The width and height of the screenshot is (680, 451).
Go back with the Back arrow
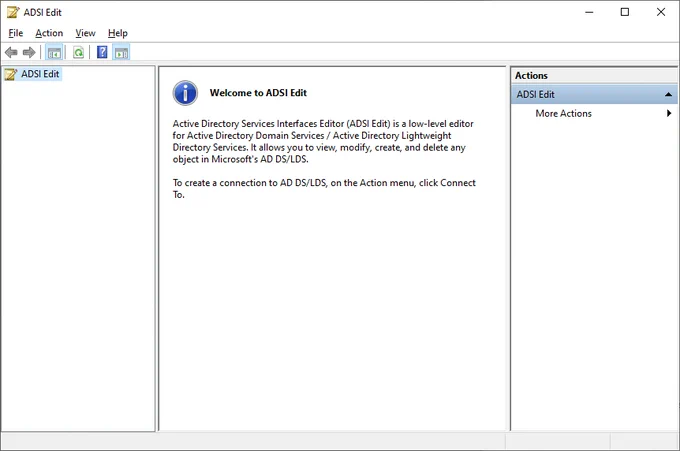(11, 53)
